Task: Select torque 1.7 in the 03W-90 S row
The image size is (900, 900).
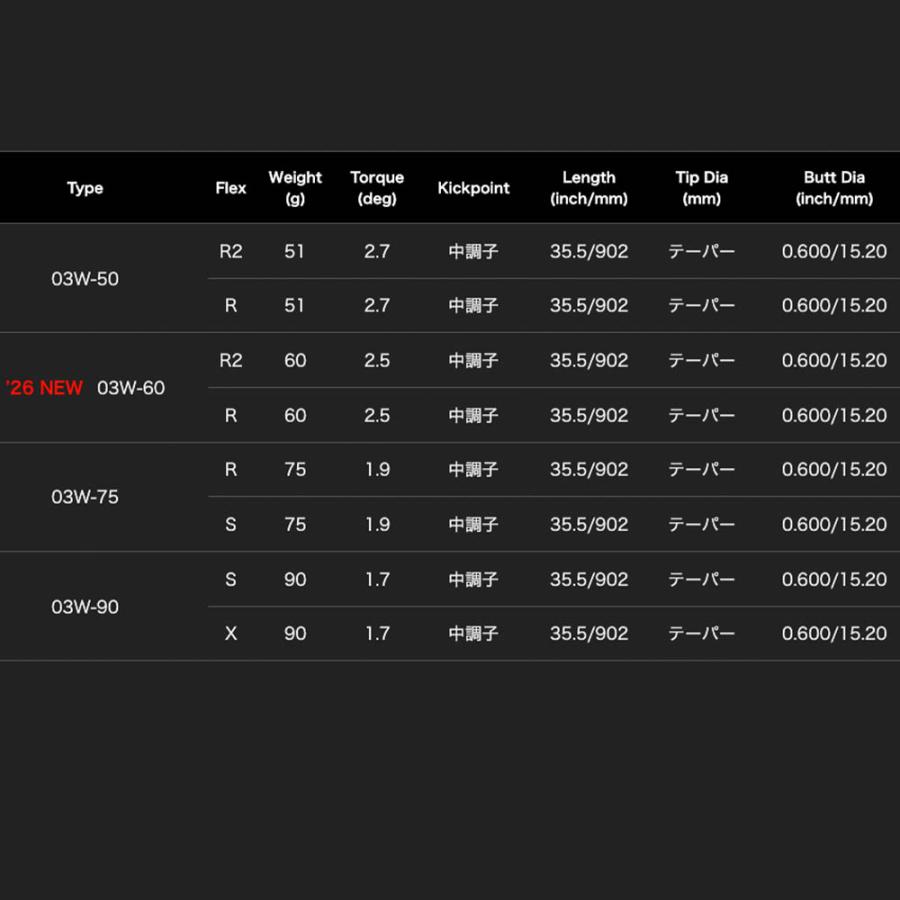Action: (378, 580)
